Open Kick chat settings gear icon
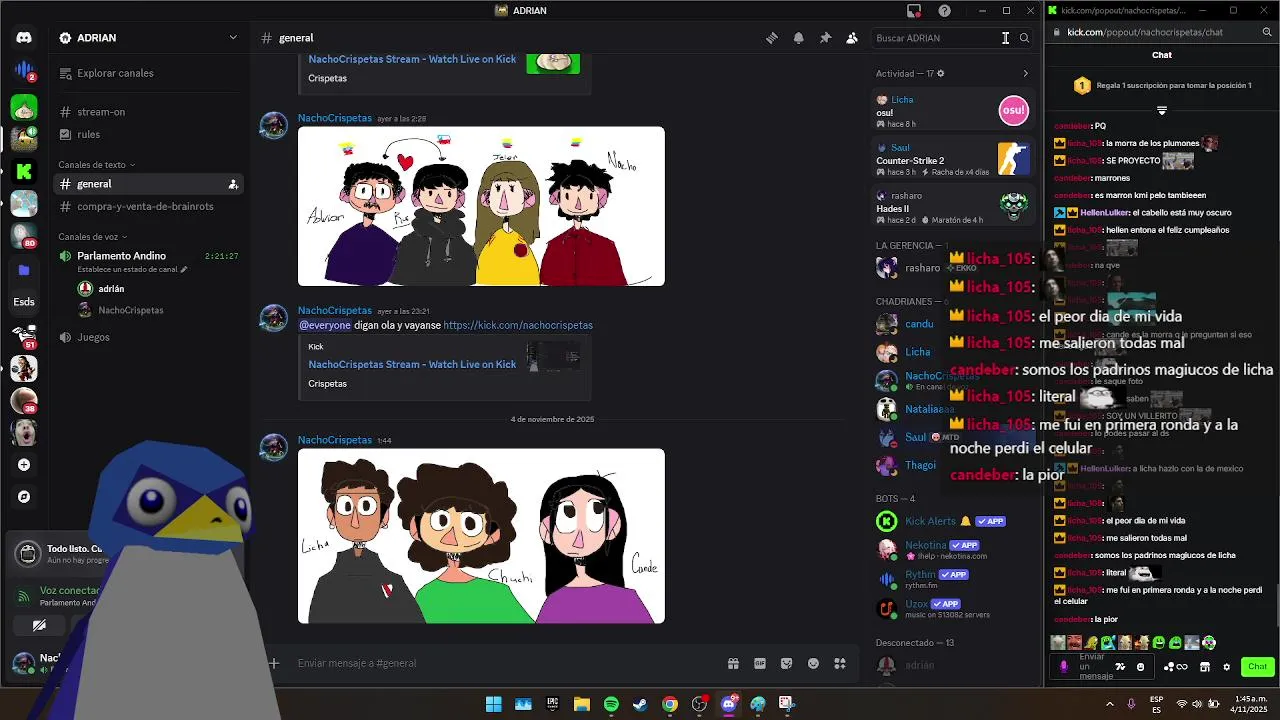This screenshot has width=1280, height=720. [x=1227, y=667]
